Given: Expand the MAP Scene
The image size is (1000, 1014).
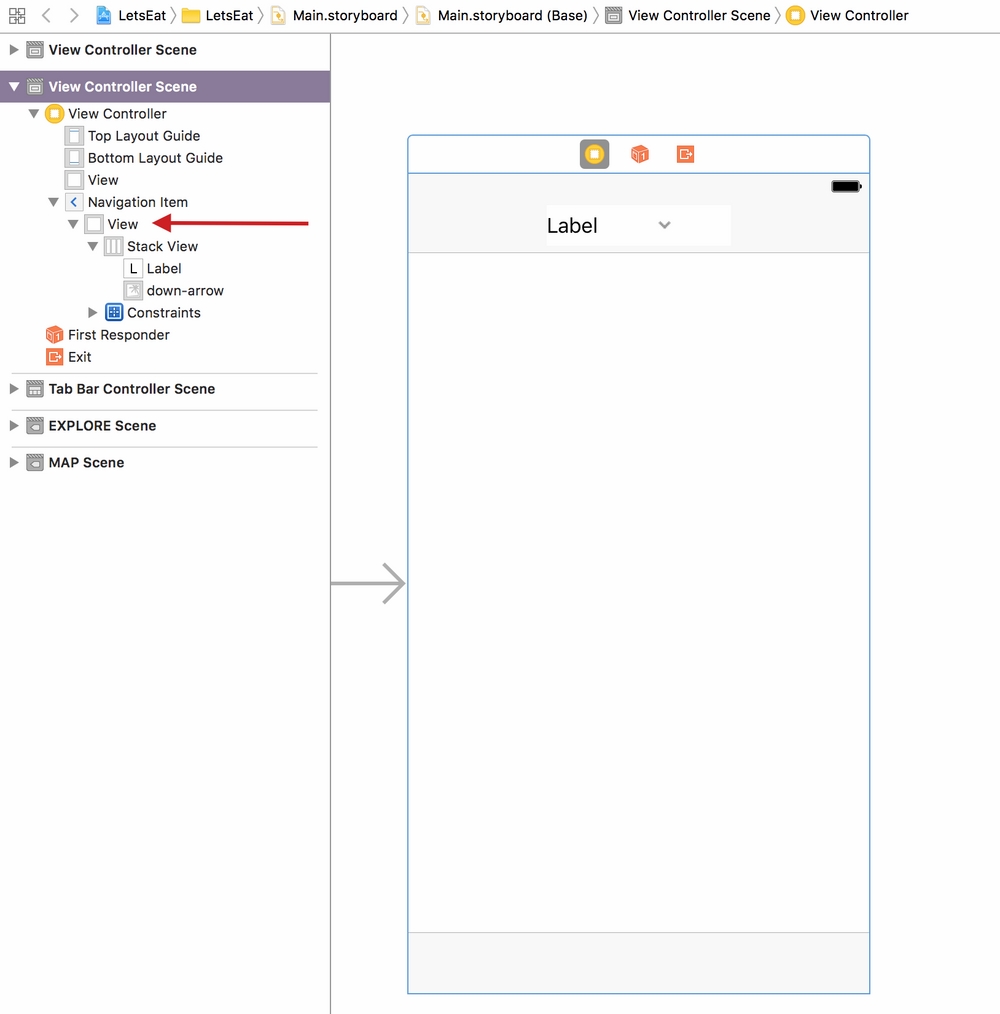Looking at the screenshot, I should pyautogui.click(x=14, y=463).
